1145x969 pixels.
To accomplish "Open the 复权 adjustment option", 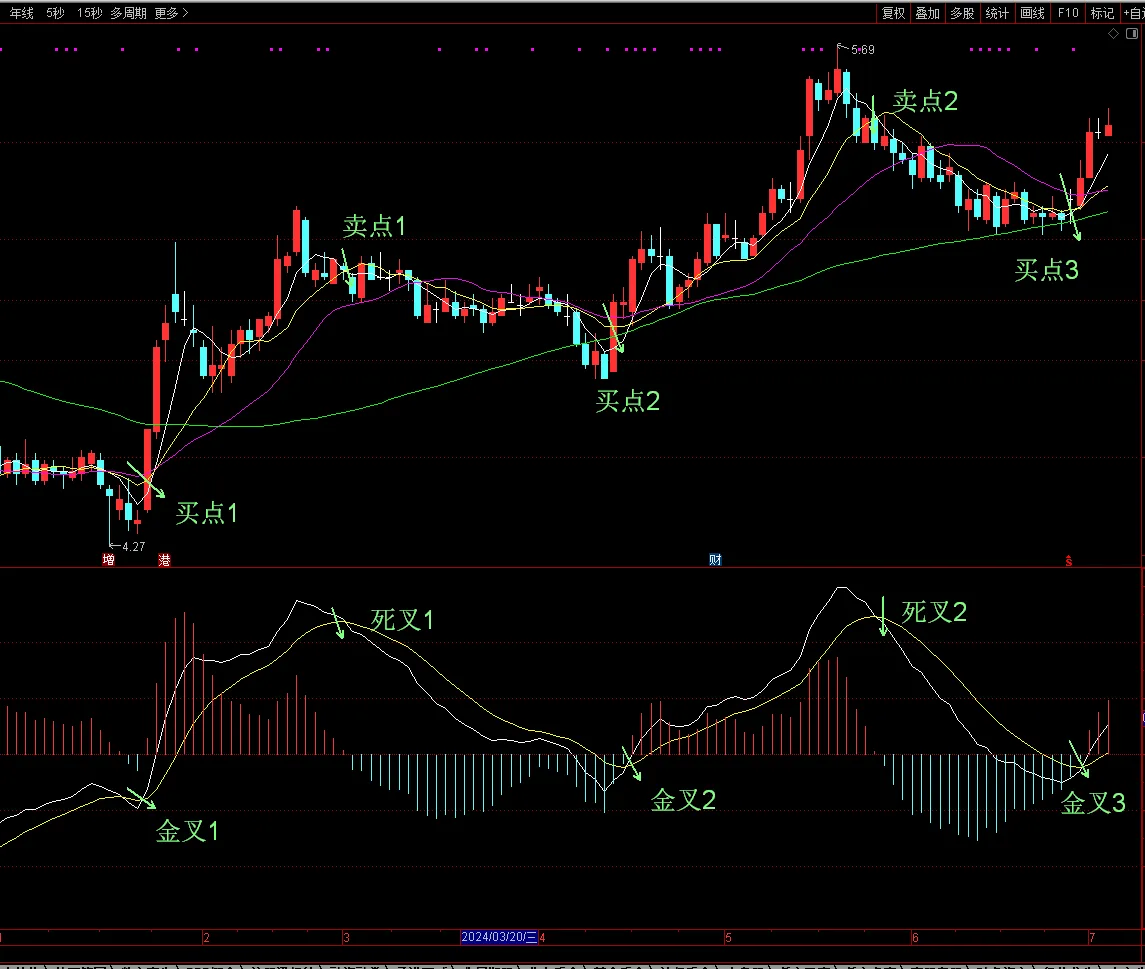I will [893, 13].
